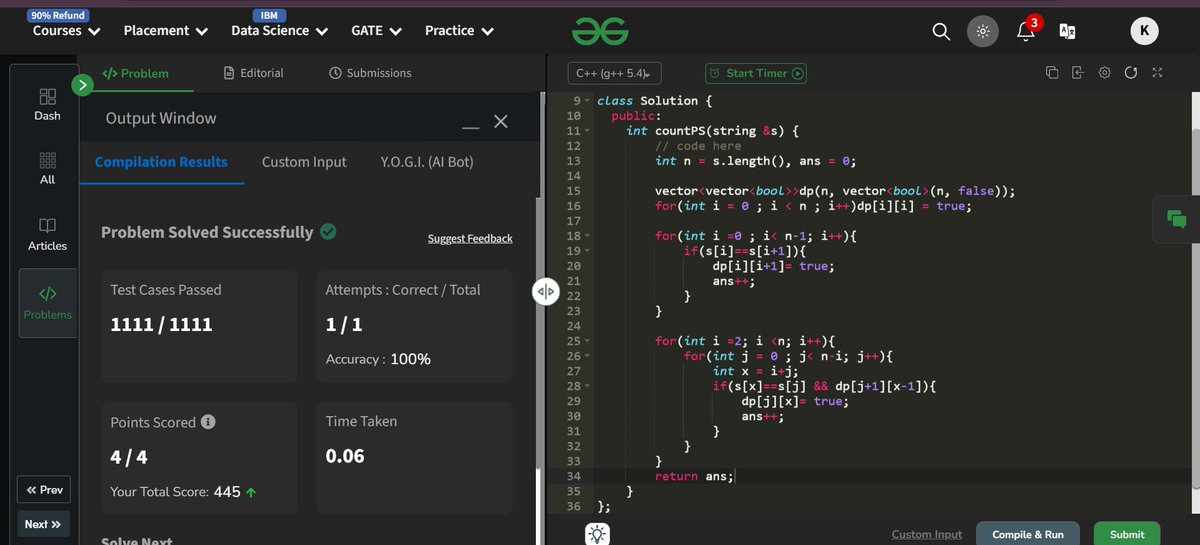The height and width of the screenshot is (545, 1200).
Task: Click the import code icon in editor toolbar
Action: [1077, 73]
